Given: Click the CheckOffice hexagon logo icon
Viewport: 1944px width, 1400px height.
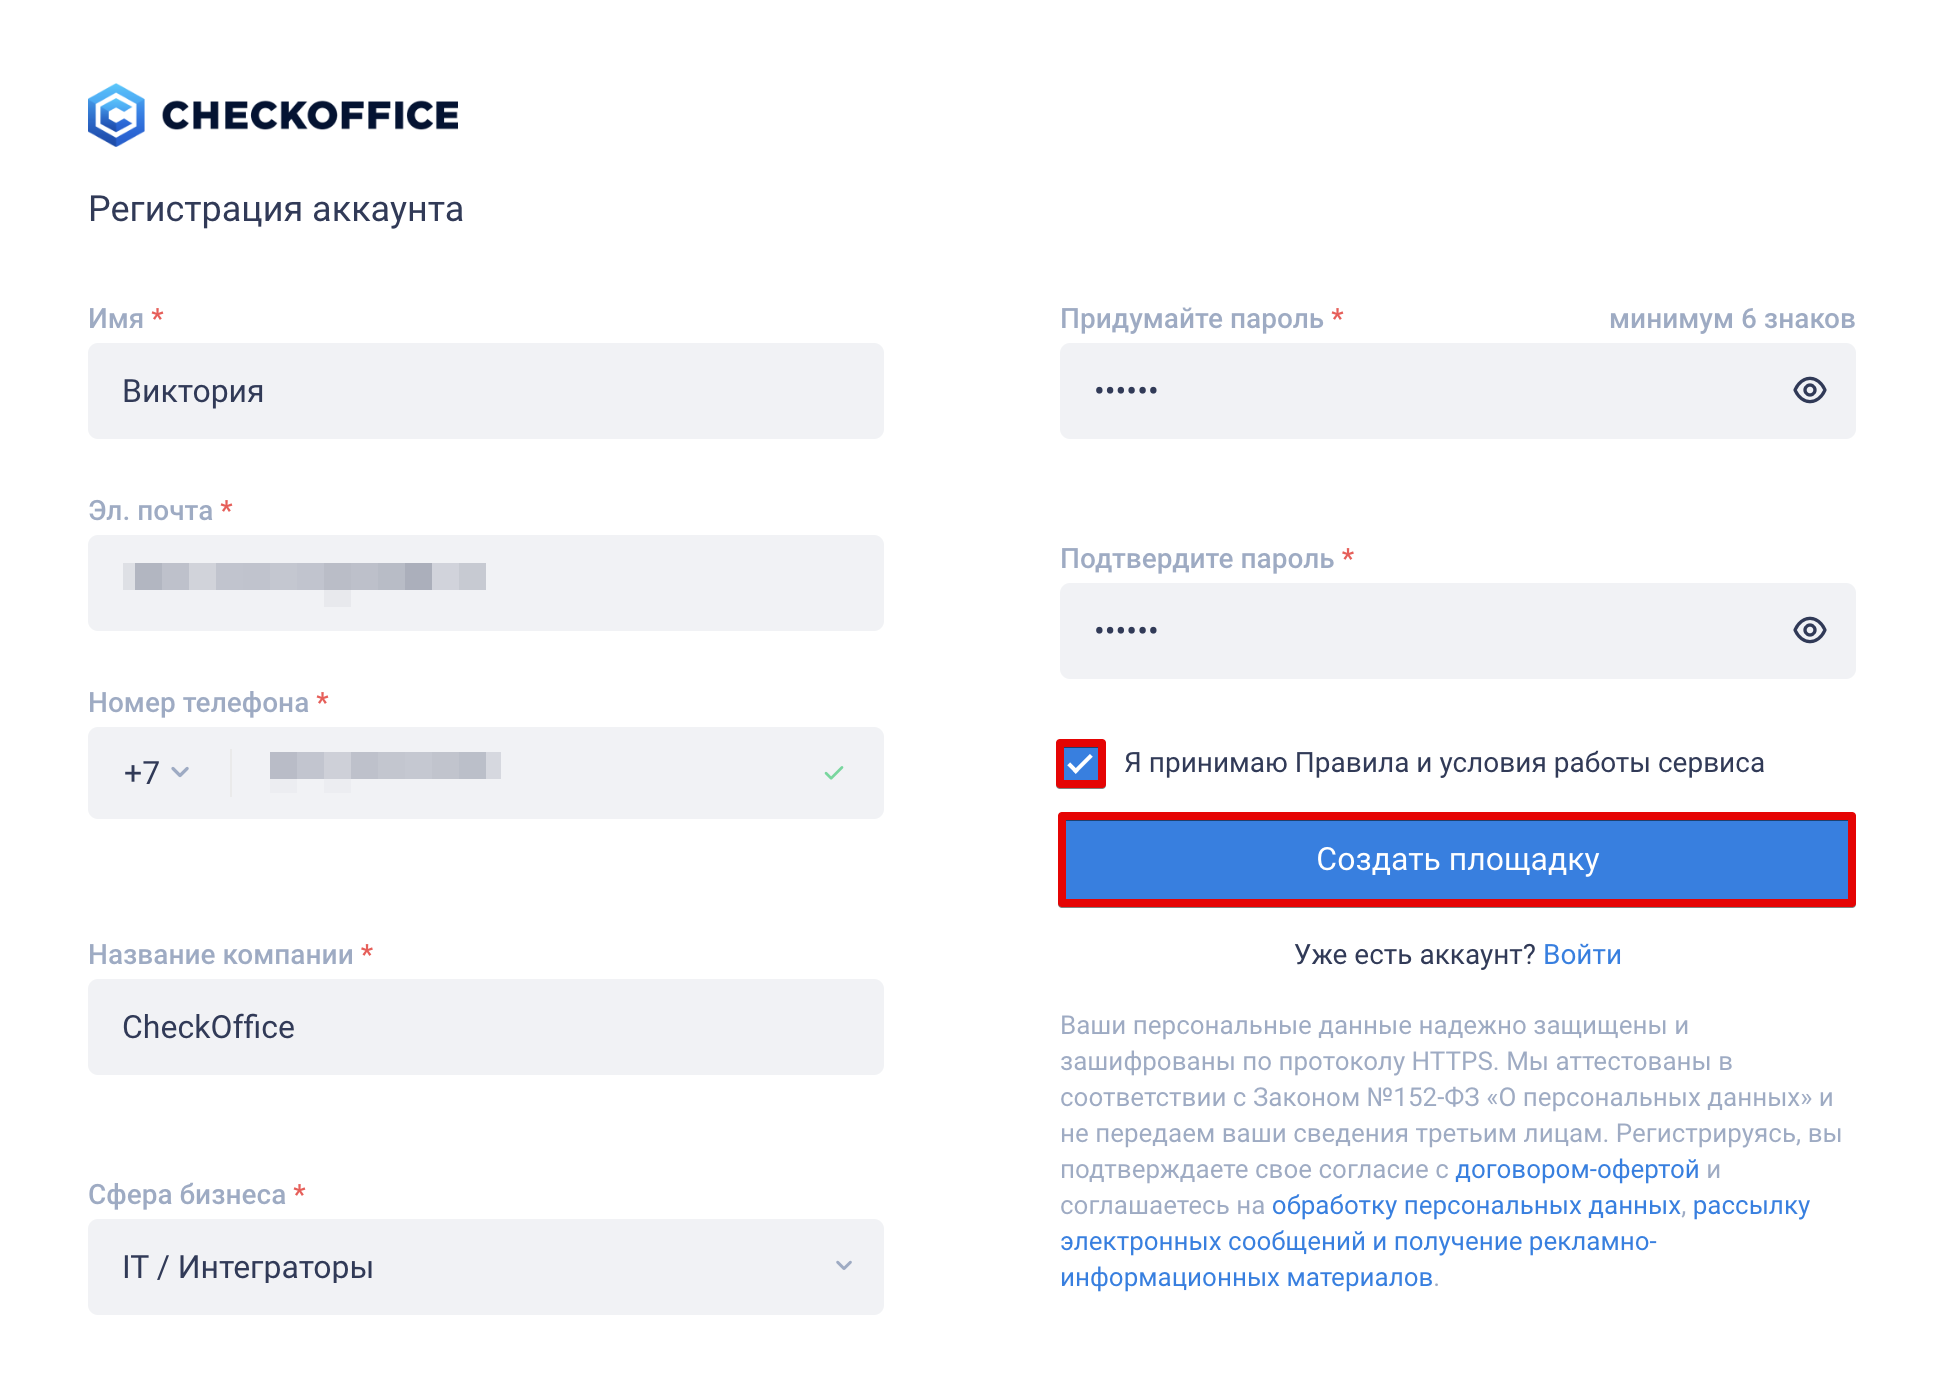Looking at the screenshot, I should [x=116, y=115].
